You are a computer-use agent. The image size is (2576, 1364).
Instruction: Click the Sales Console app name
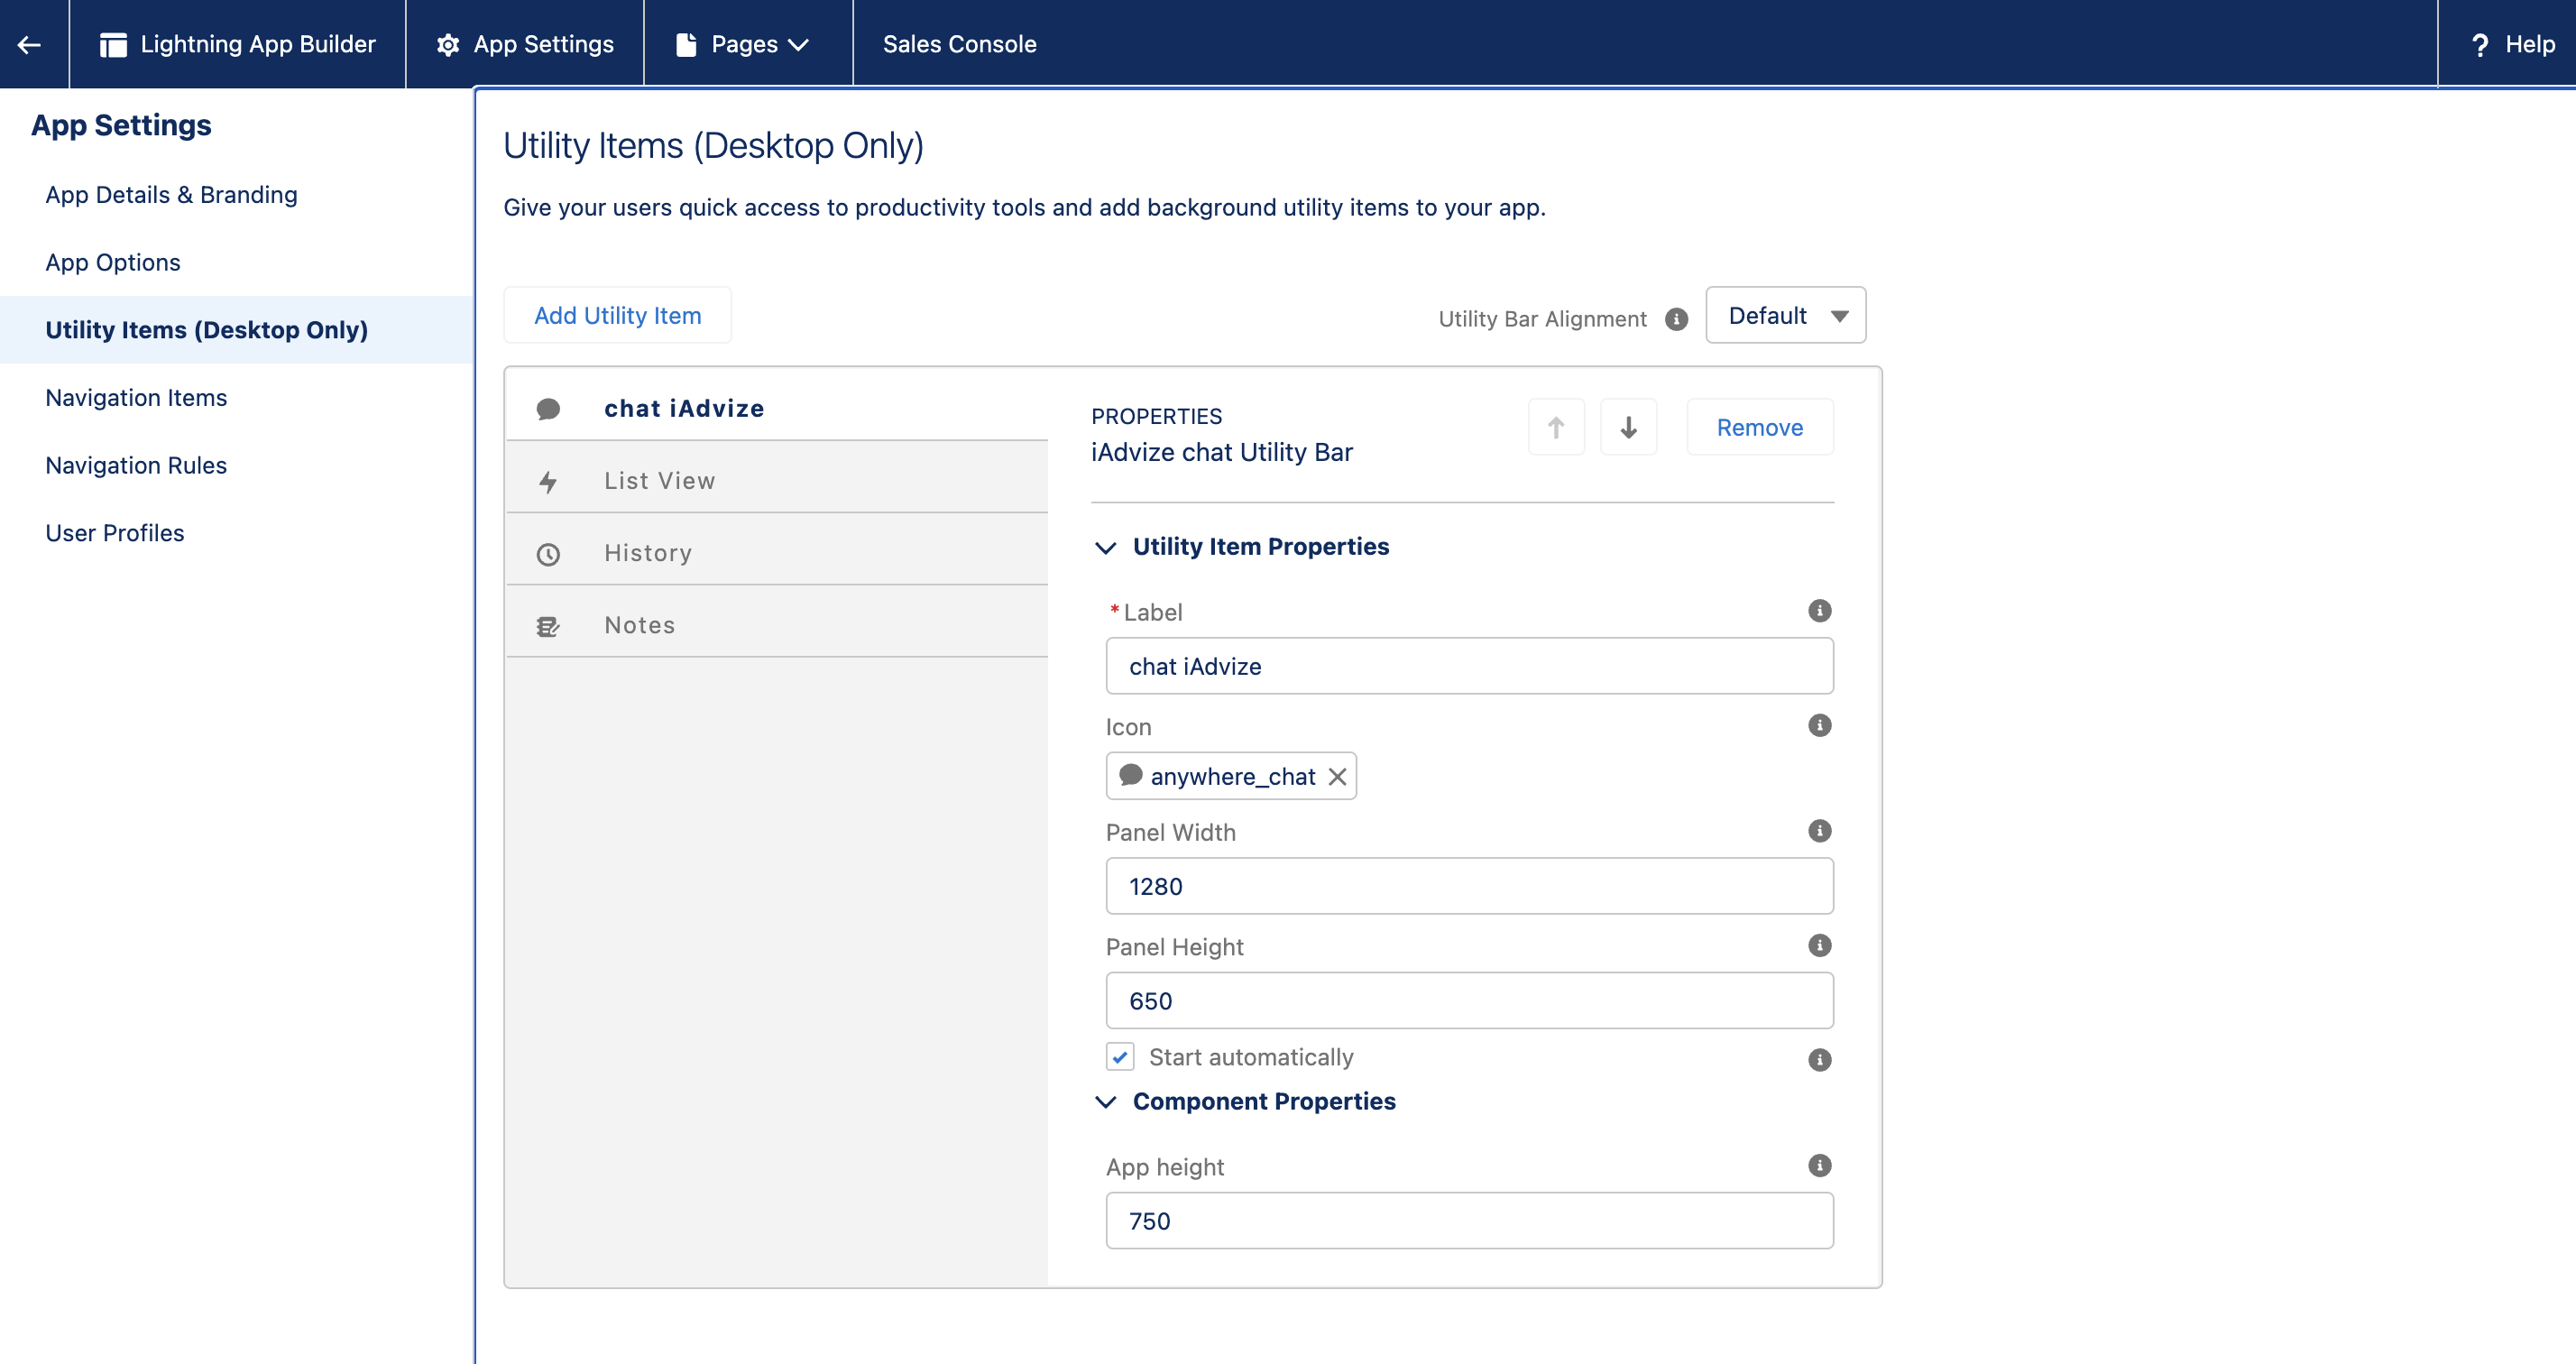(x=959, y=44)
